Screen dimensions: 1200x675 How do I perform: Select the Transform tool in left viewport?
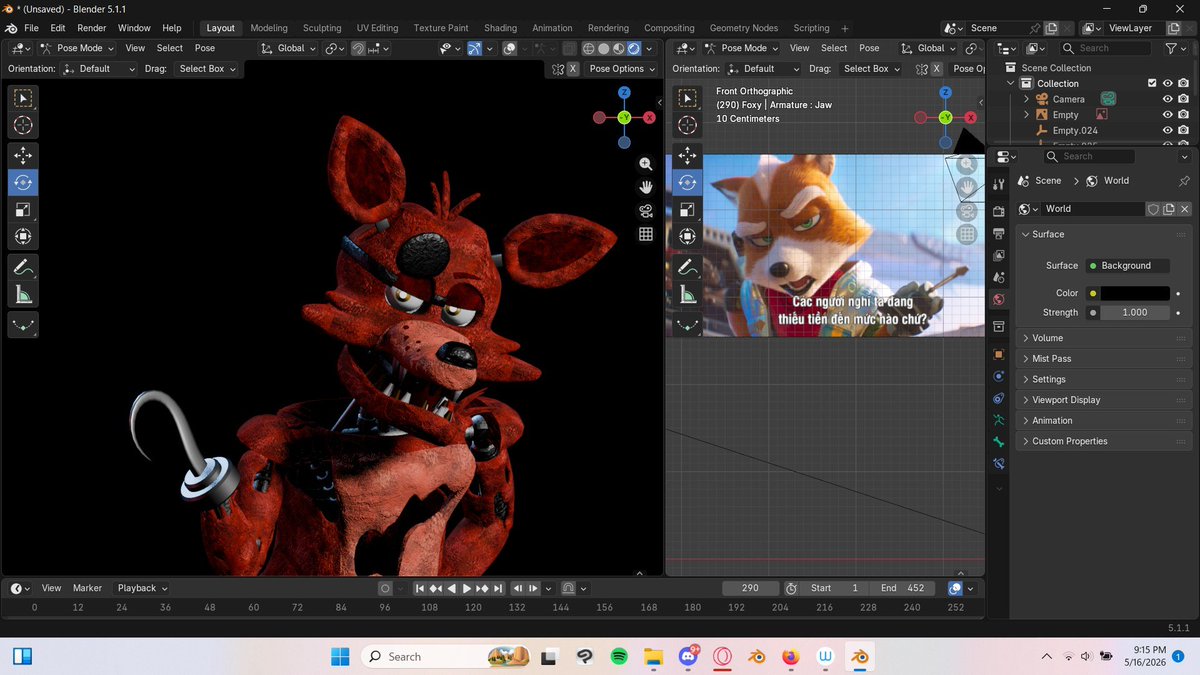pyautogui.click(x=23, y=237)
